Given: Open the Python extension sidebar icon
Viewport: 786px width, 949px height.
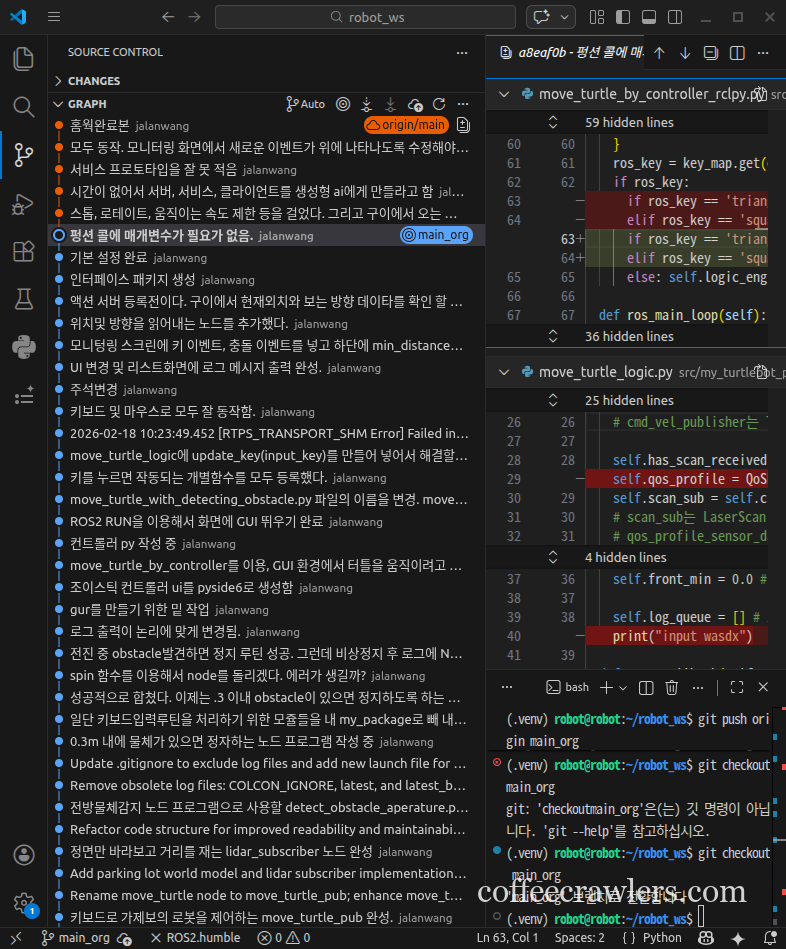Looking at the screenshot, I should tap(23, 347).
